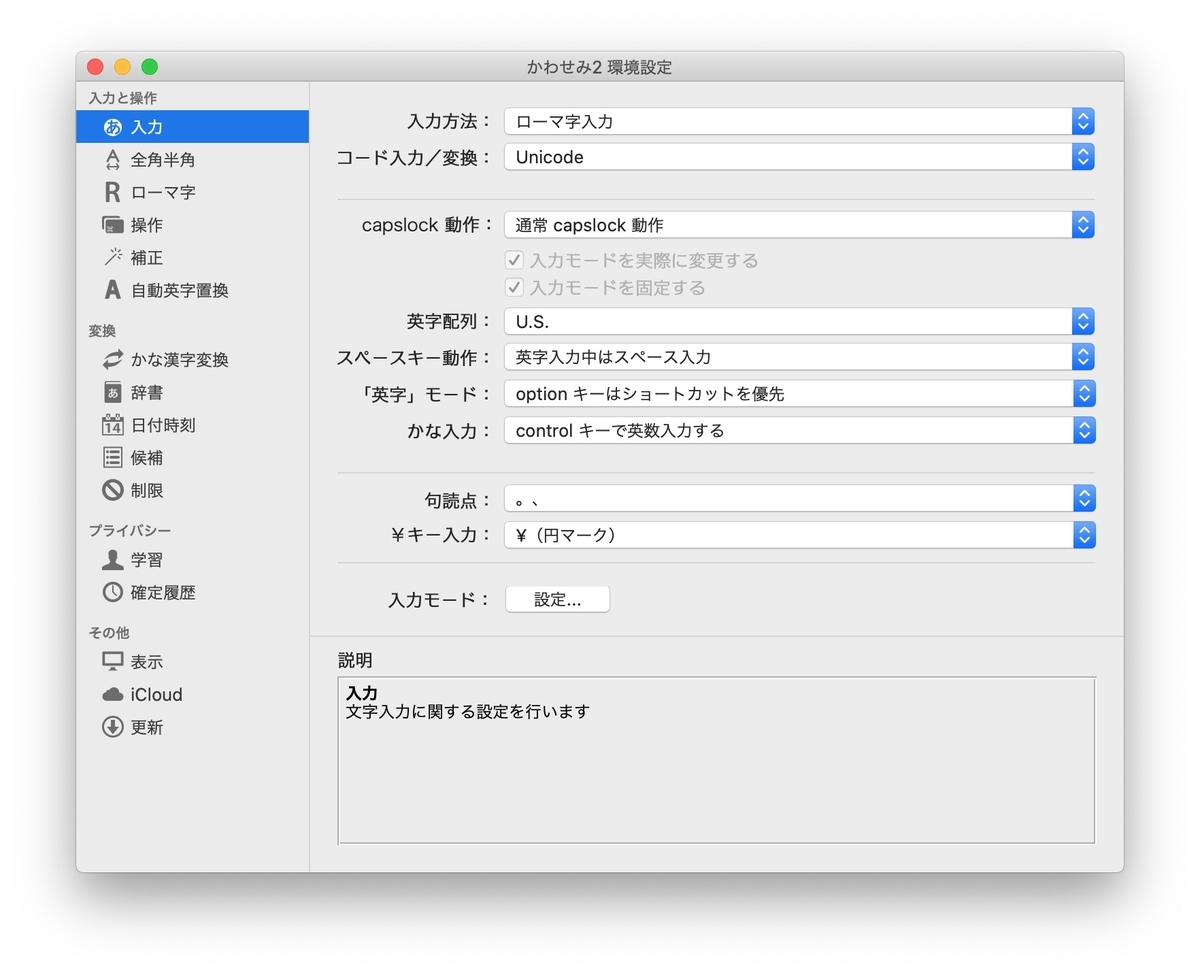Select the 補正 icon in the sidebar
Image resolution: width=1200 pixels, height=973 pixels.
(115, 257)
